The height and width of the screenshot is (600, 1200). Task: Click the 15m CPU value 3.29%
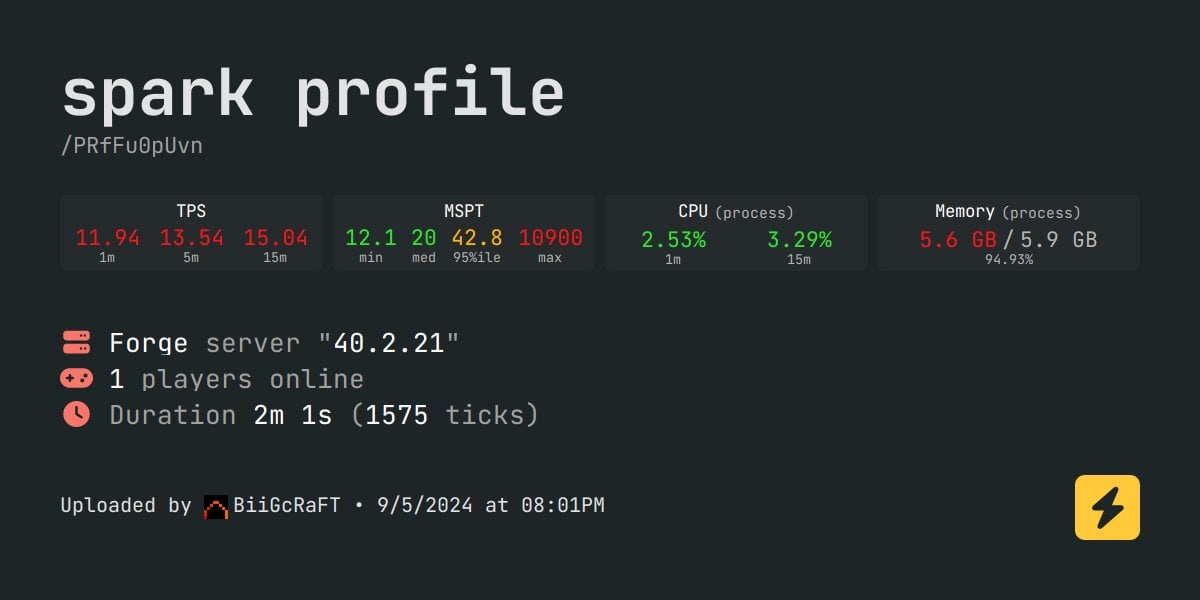tap(799, 240)
